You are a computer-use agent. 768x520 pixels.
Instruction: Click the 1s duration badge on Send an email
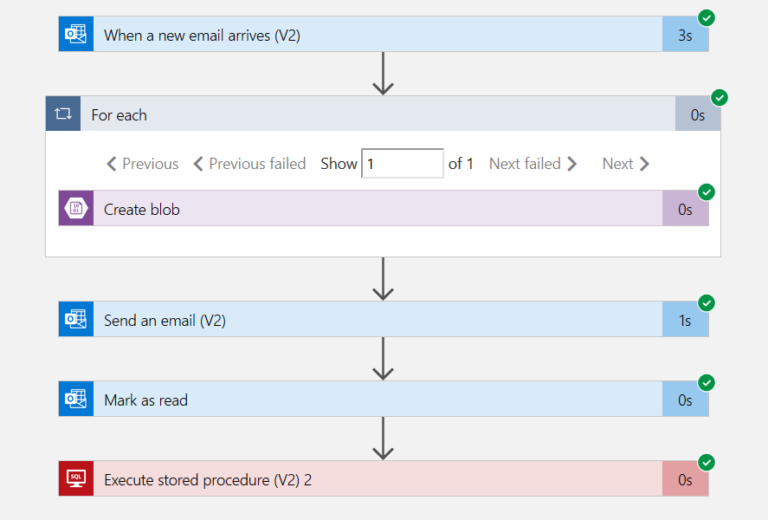coord(685,320)
